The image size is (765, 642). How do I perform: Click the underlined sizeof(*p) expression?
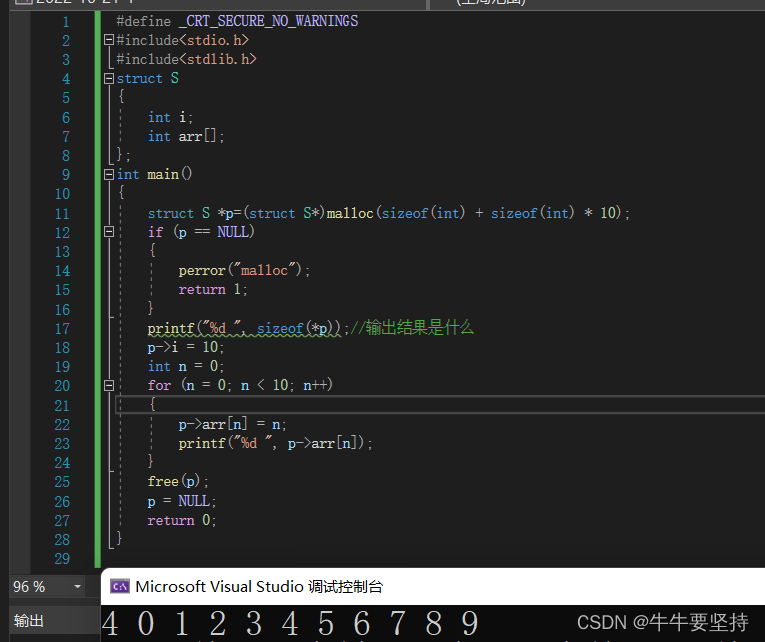299,328
